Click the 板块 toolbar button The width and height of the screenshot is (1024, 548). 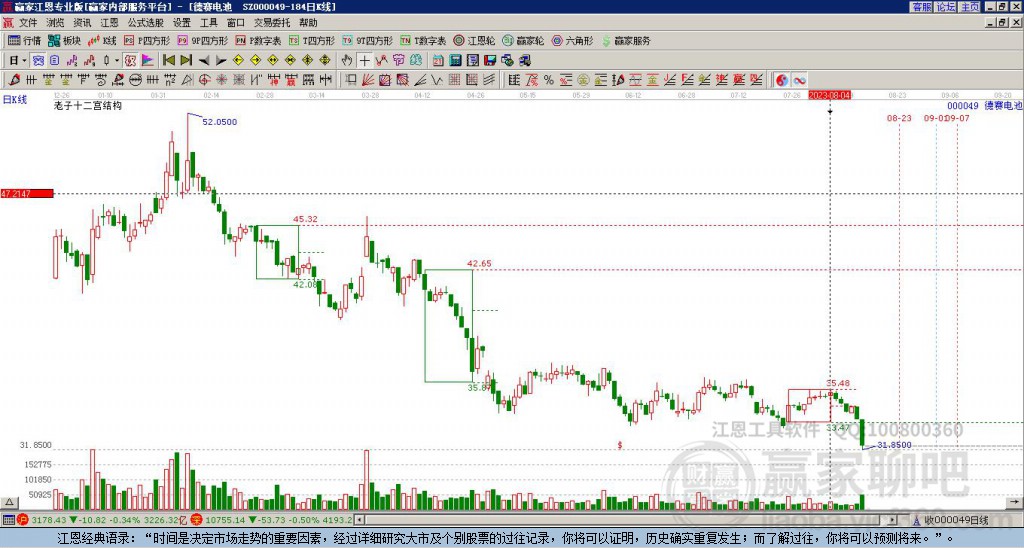tap(65, 40)
